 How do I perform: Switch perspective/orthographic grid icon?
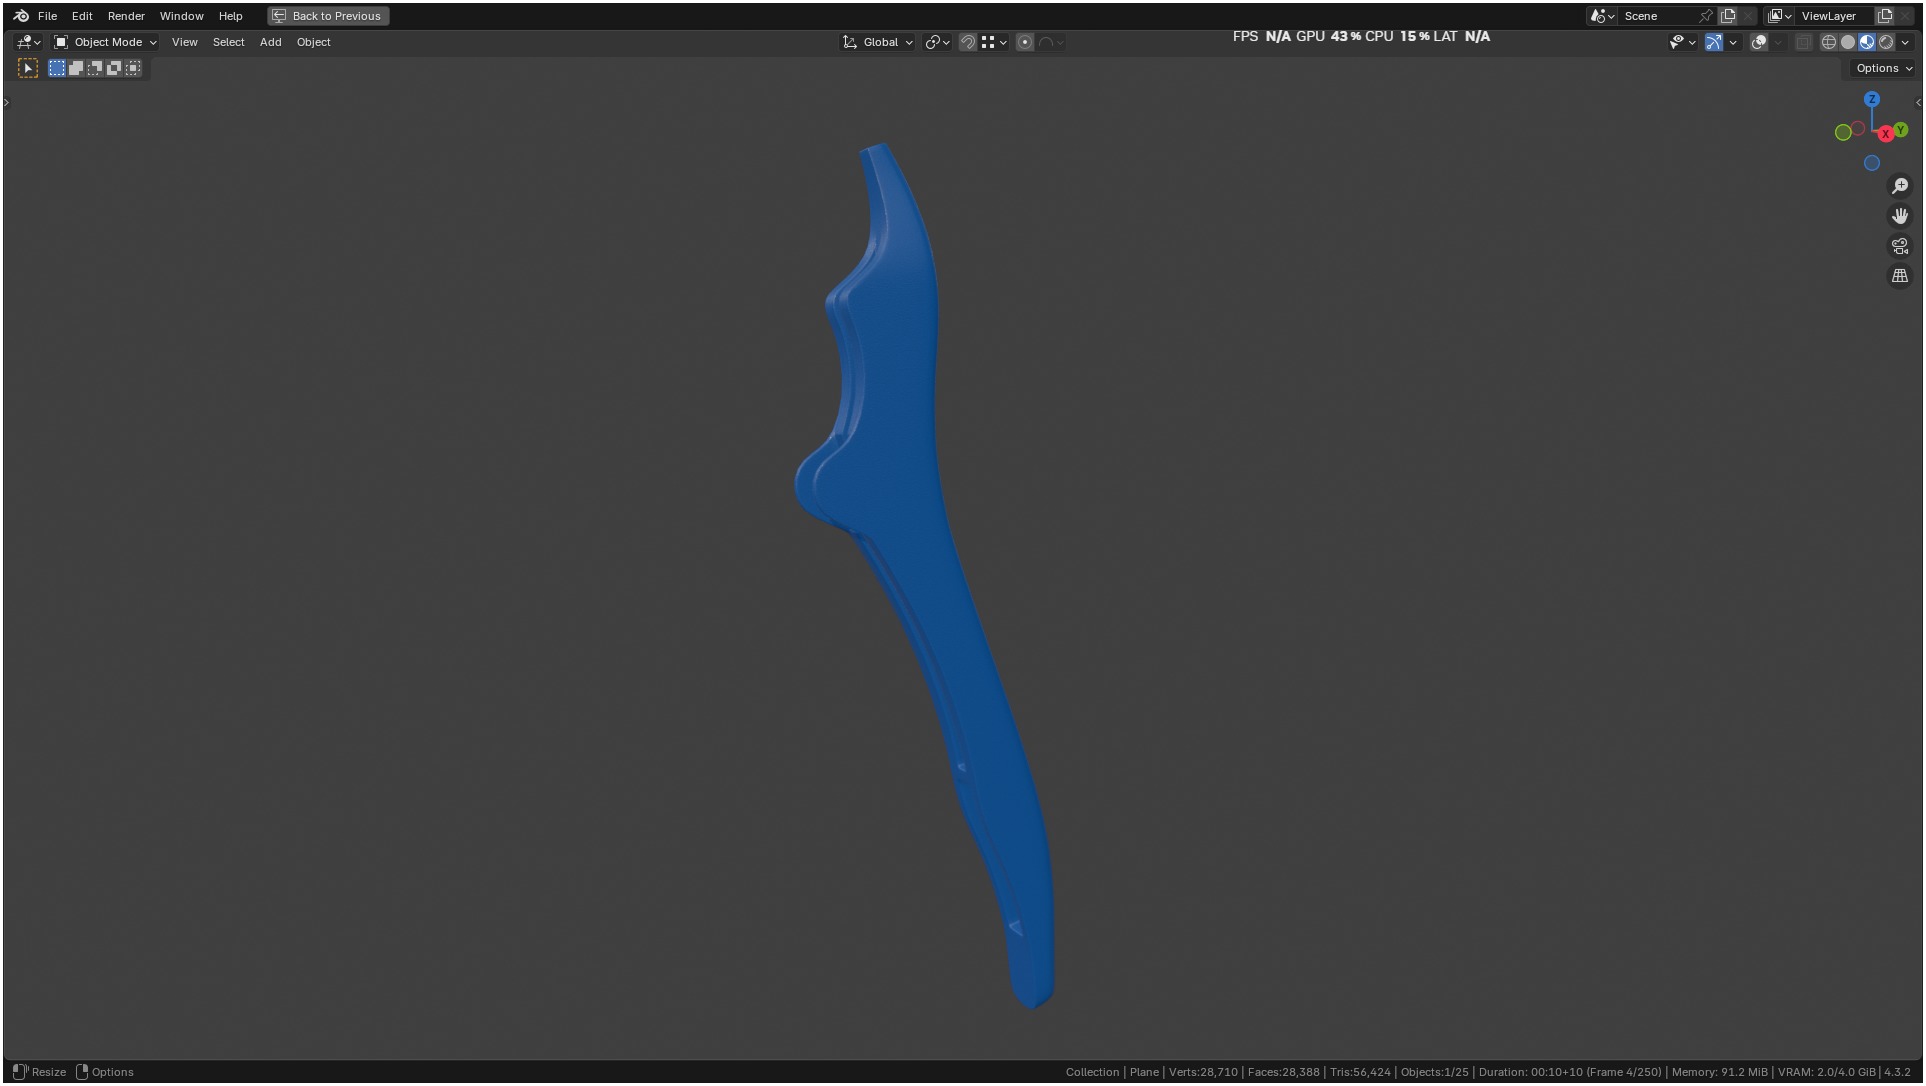click(1900, 276)
